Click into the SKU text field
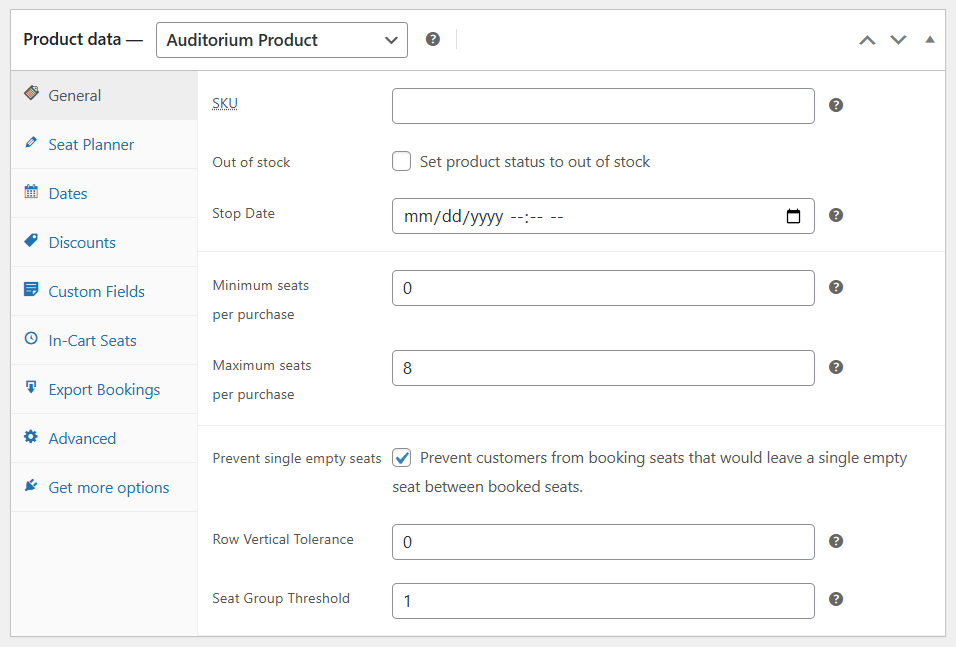Viewport: 956px width, 647px height. coord(603,106)
